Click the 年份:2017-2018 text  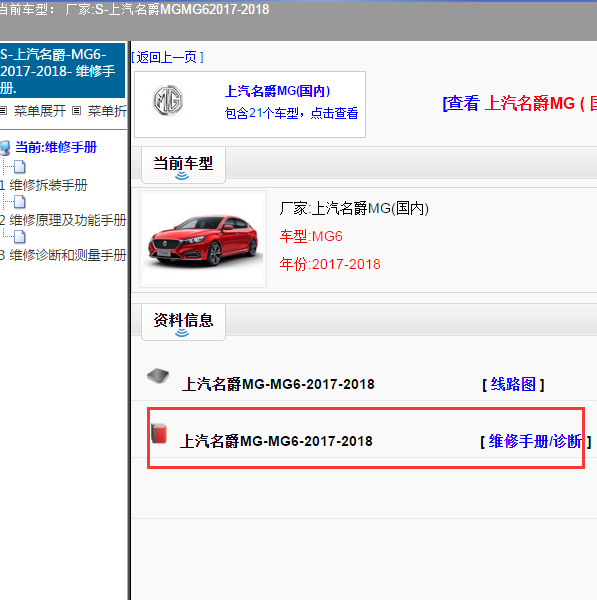click(330, 264)
